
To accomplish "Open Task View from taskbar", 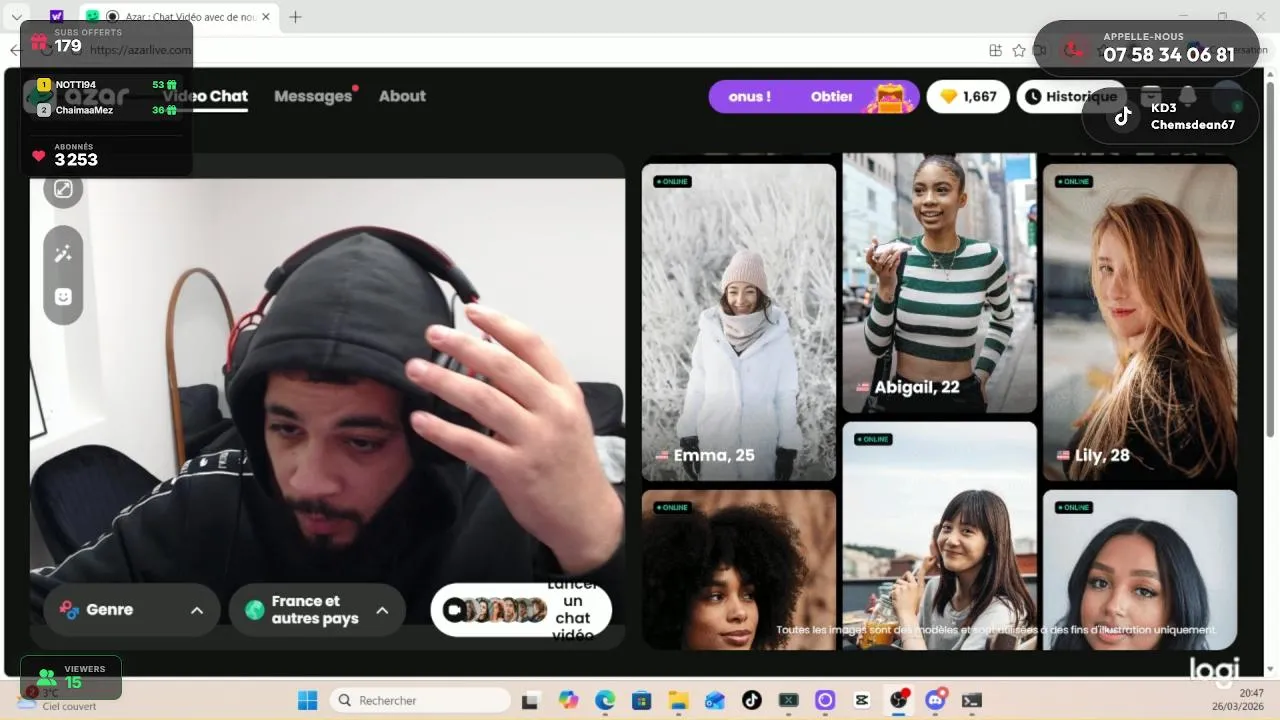I will (531, 700).
